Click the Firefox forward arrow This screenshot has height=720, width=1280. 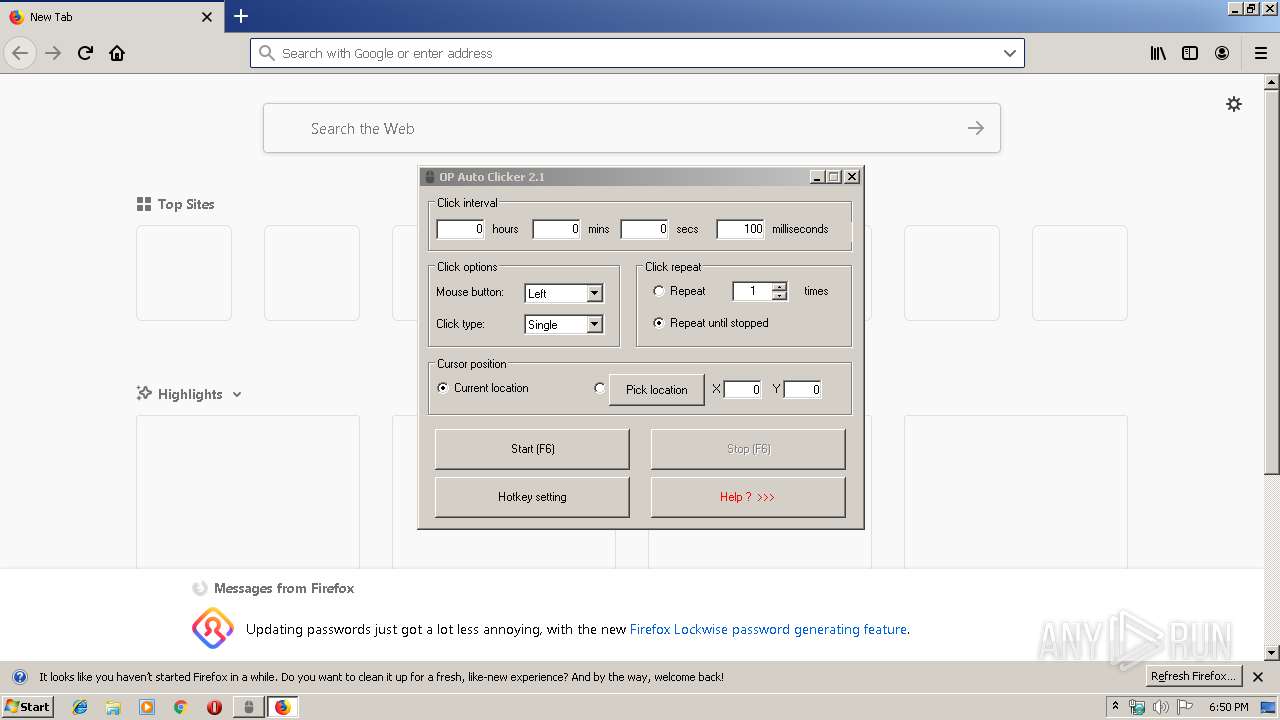point(53,53)
